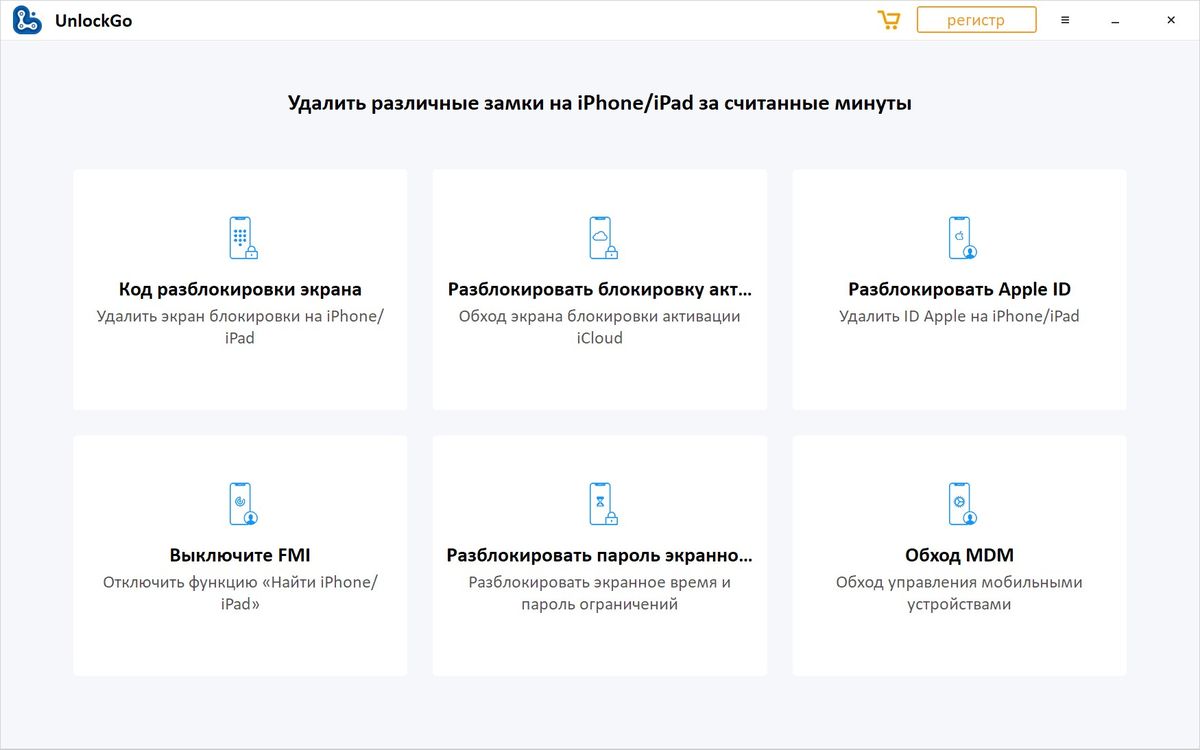
Task: Open the Обход MDM feature
Action: (x=959, y=555)
